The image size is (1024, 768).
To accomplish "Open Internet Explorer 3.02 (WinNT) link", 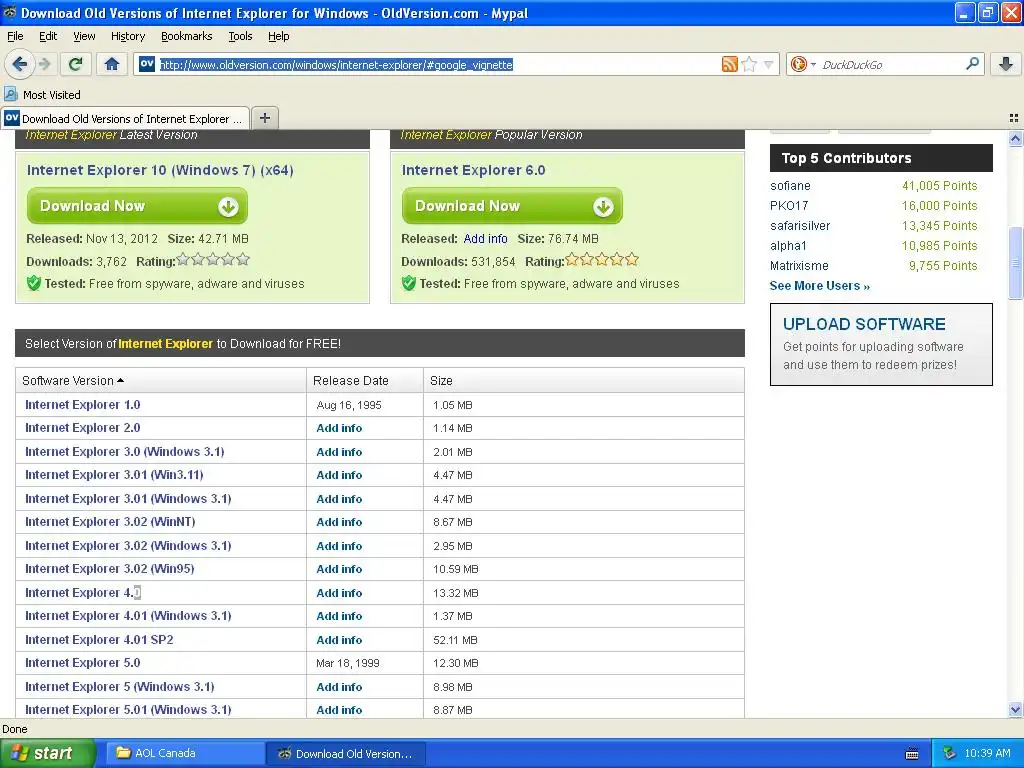I will coord(110,522).
